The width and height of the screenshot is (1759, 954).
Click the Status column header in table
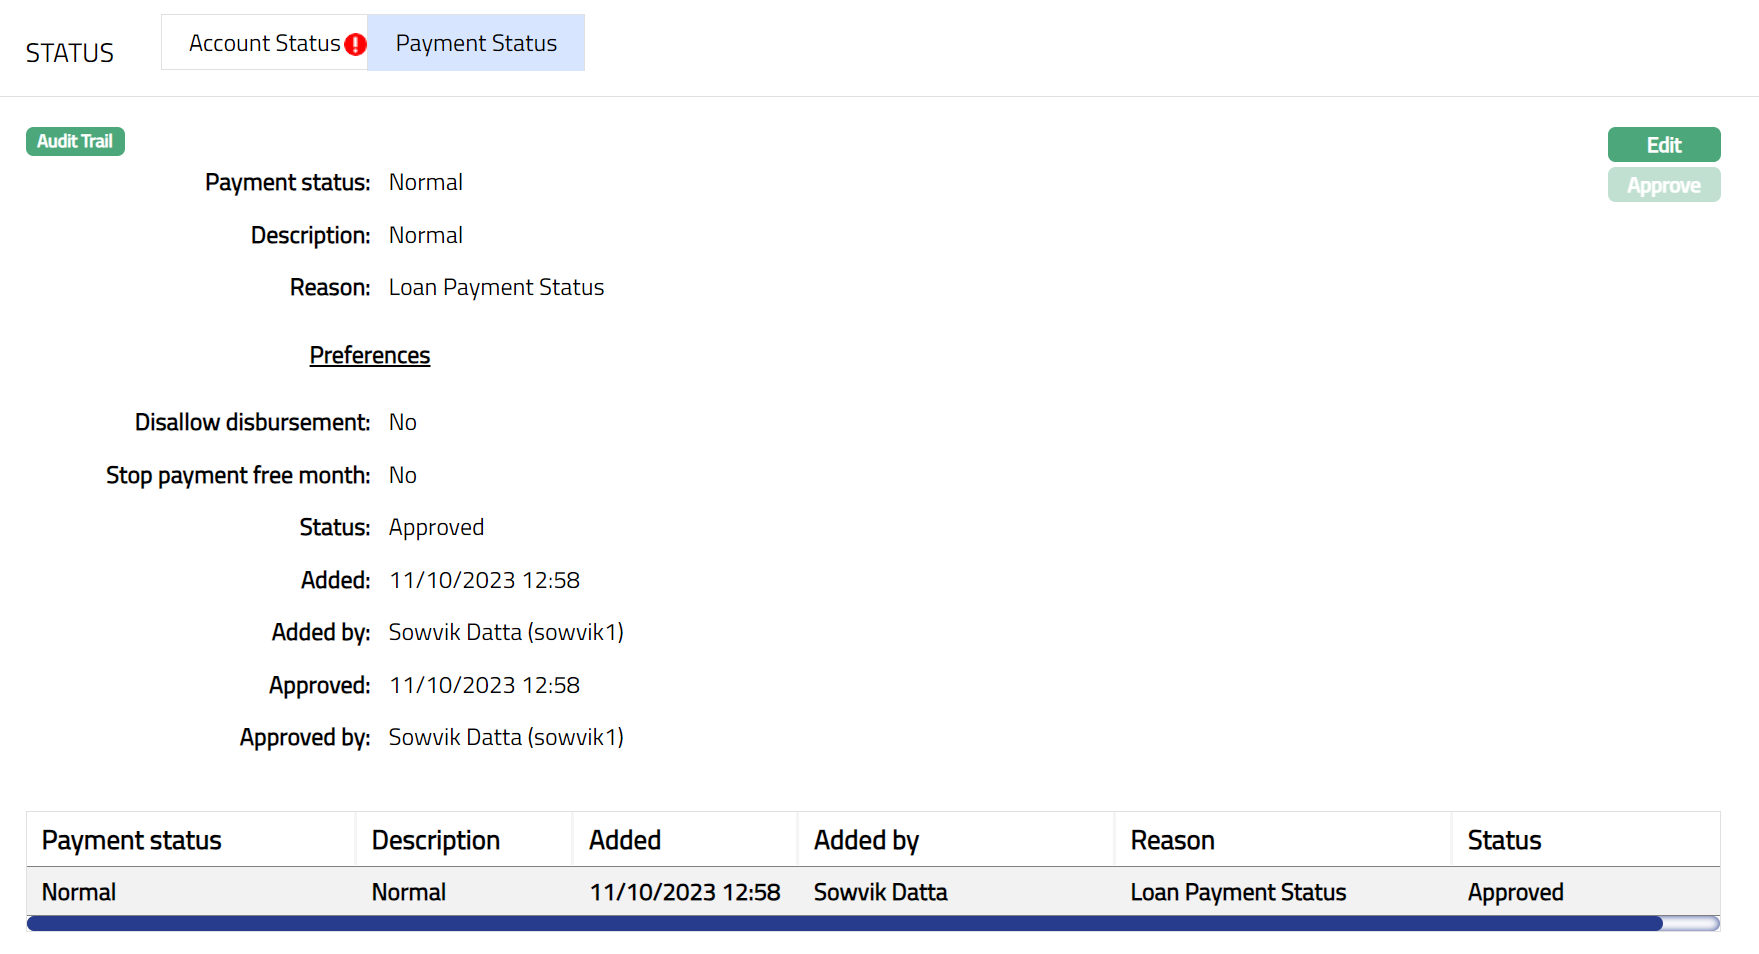pyautogui.click(x=1504, y=840)
